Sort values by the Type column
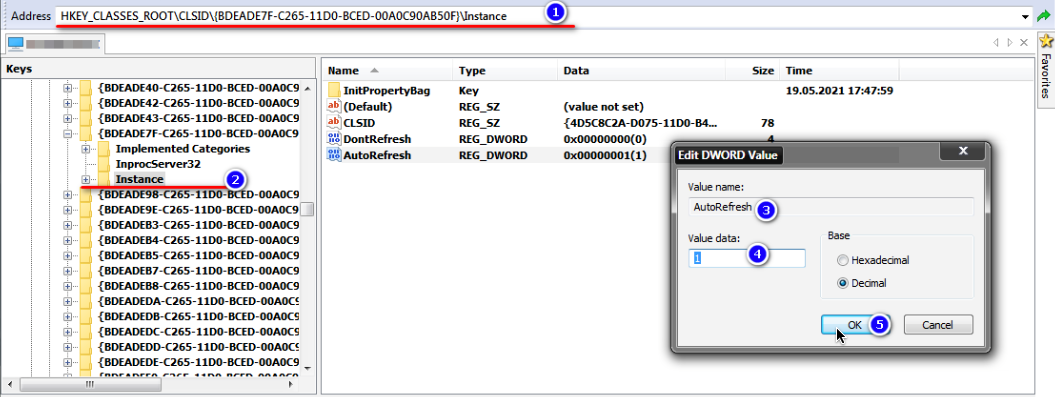1055x397 pixels. (506, 71)
